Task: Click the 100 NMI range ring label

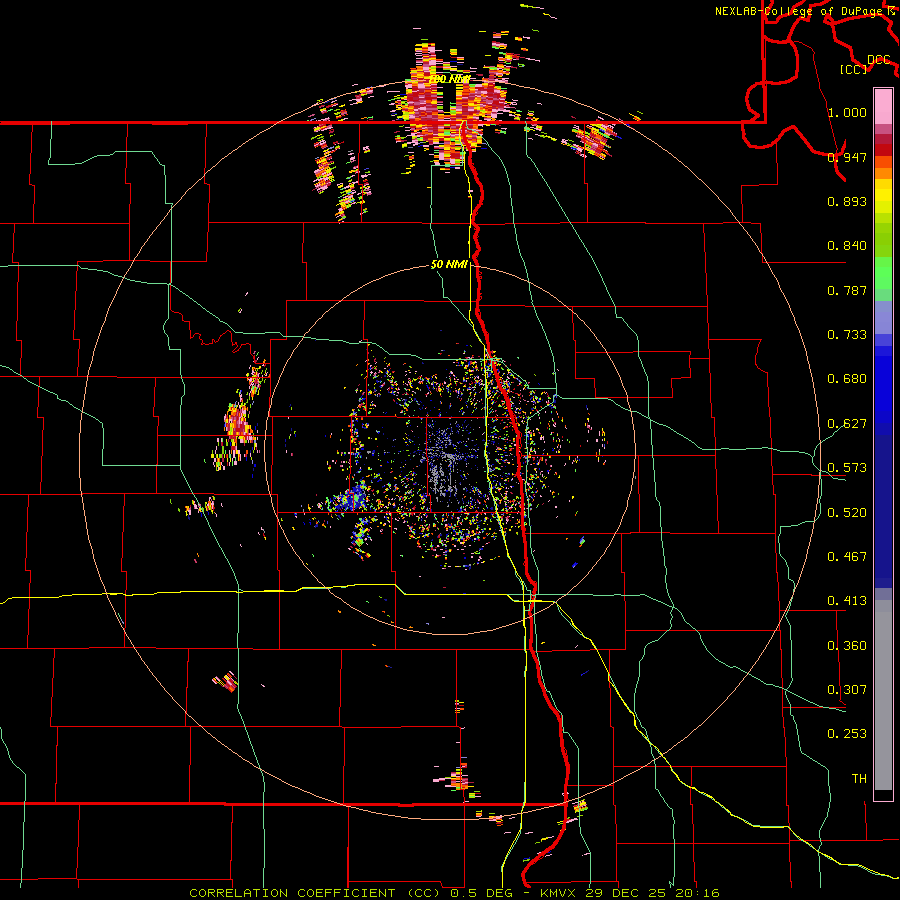Action: pyautogui.click(x=450, y=79)
